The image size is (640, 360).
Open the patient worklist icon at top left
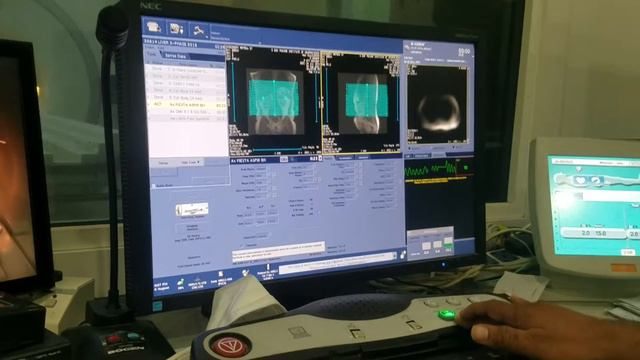pos(154,27)
